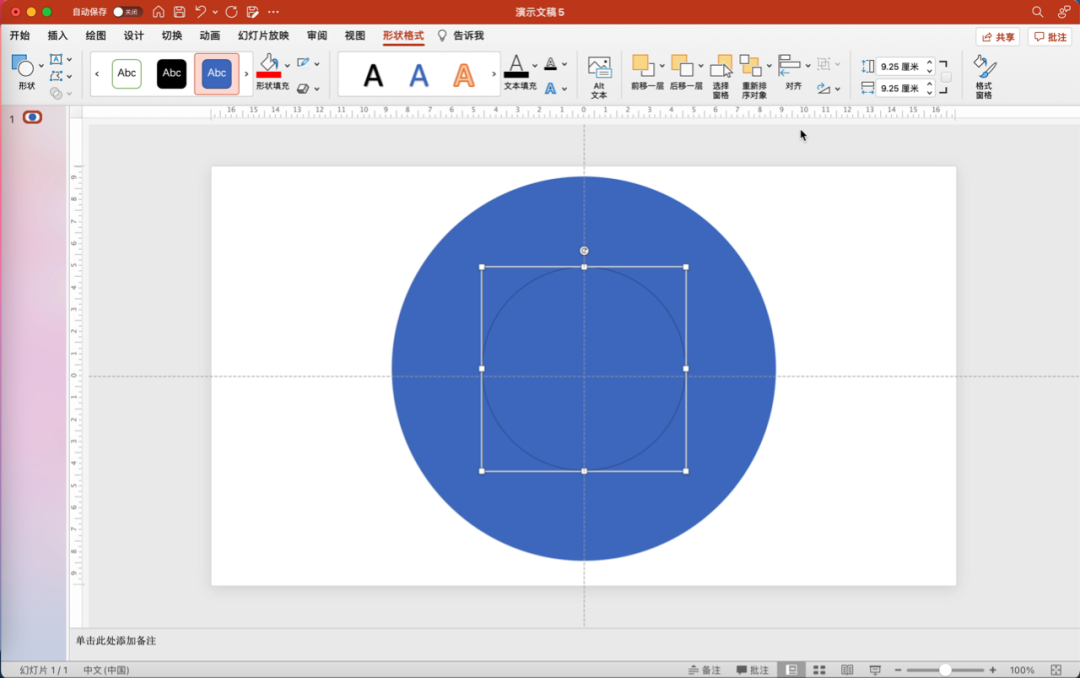This screenshot has width=1080, height=678.
Task: Start slideshow from the status bar icon
Action: point(875,670)
